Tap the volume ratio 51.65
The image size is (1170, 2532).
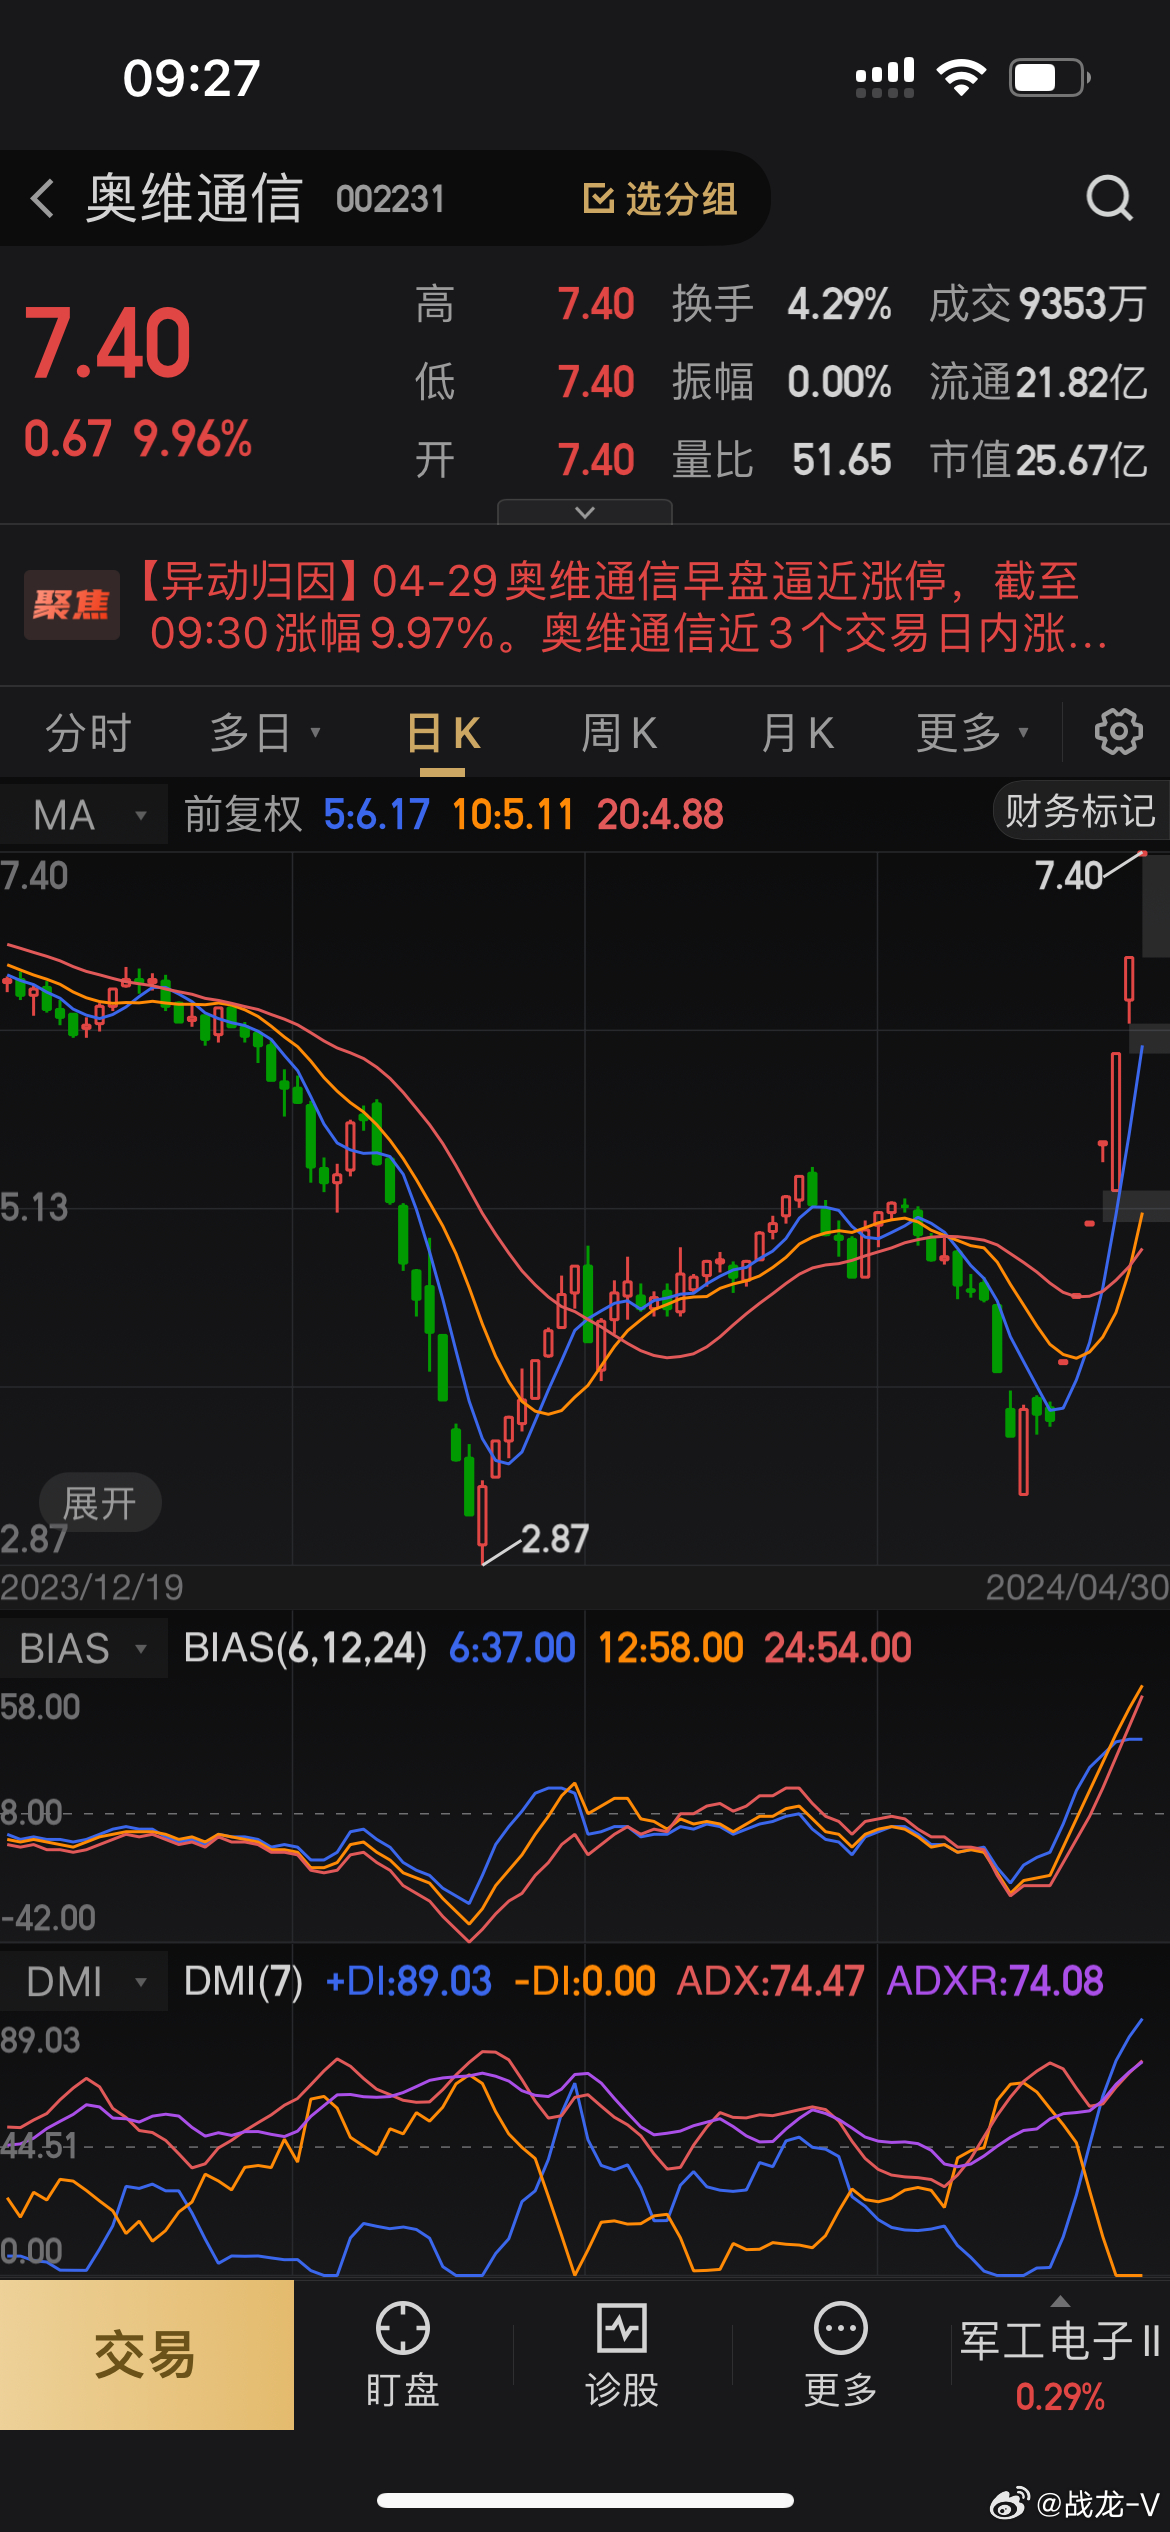click(x=841, y=460)
